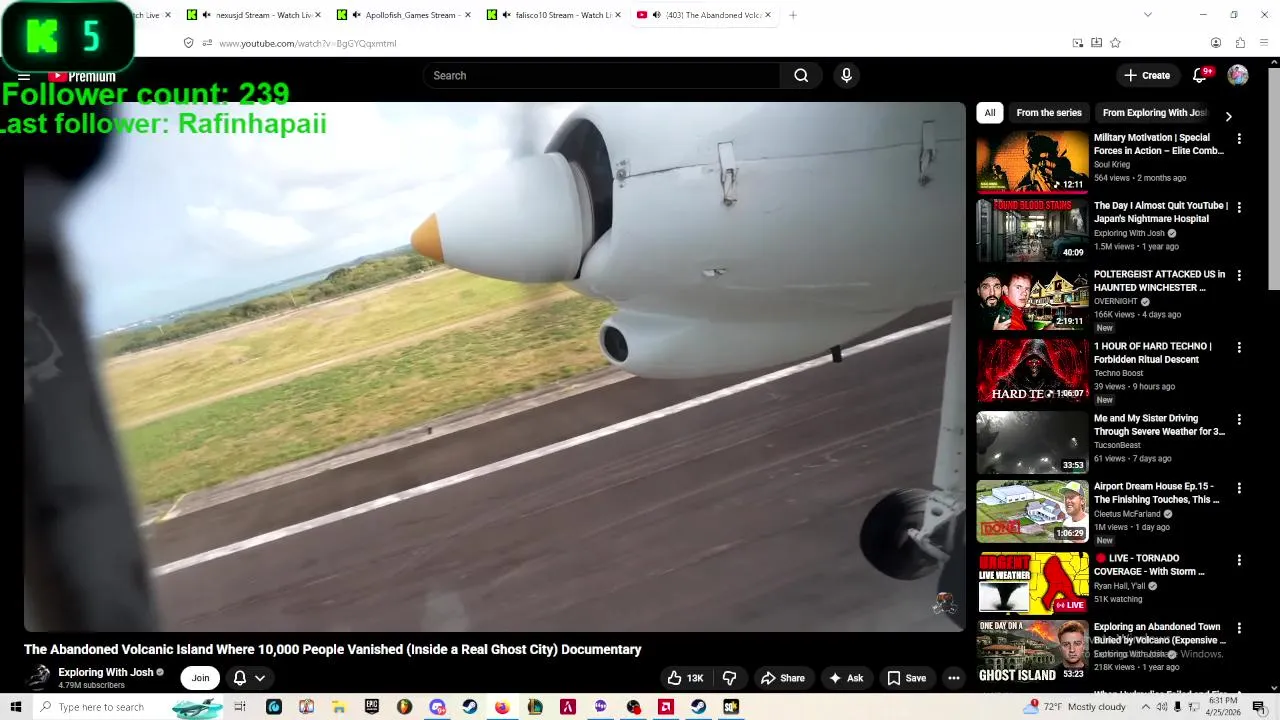
Task: Mute the falisco10 Stream tab audio
Action: tap(507, 15)
